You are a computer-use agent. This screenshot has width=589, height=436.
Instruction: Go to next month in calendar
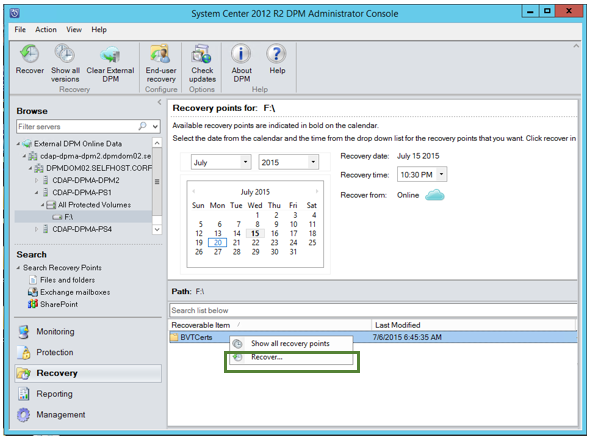point(317,191)
